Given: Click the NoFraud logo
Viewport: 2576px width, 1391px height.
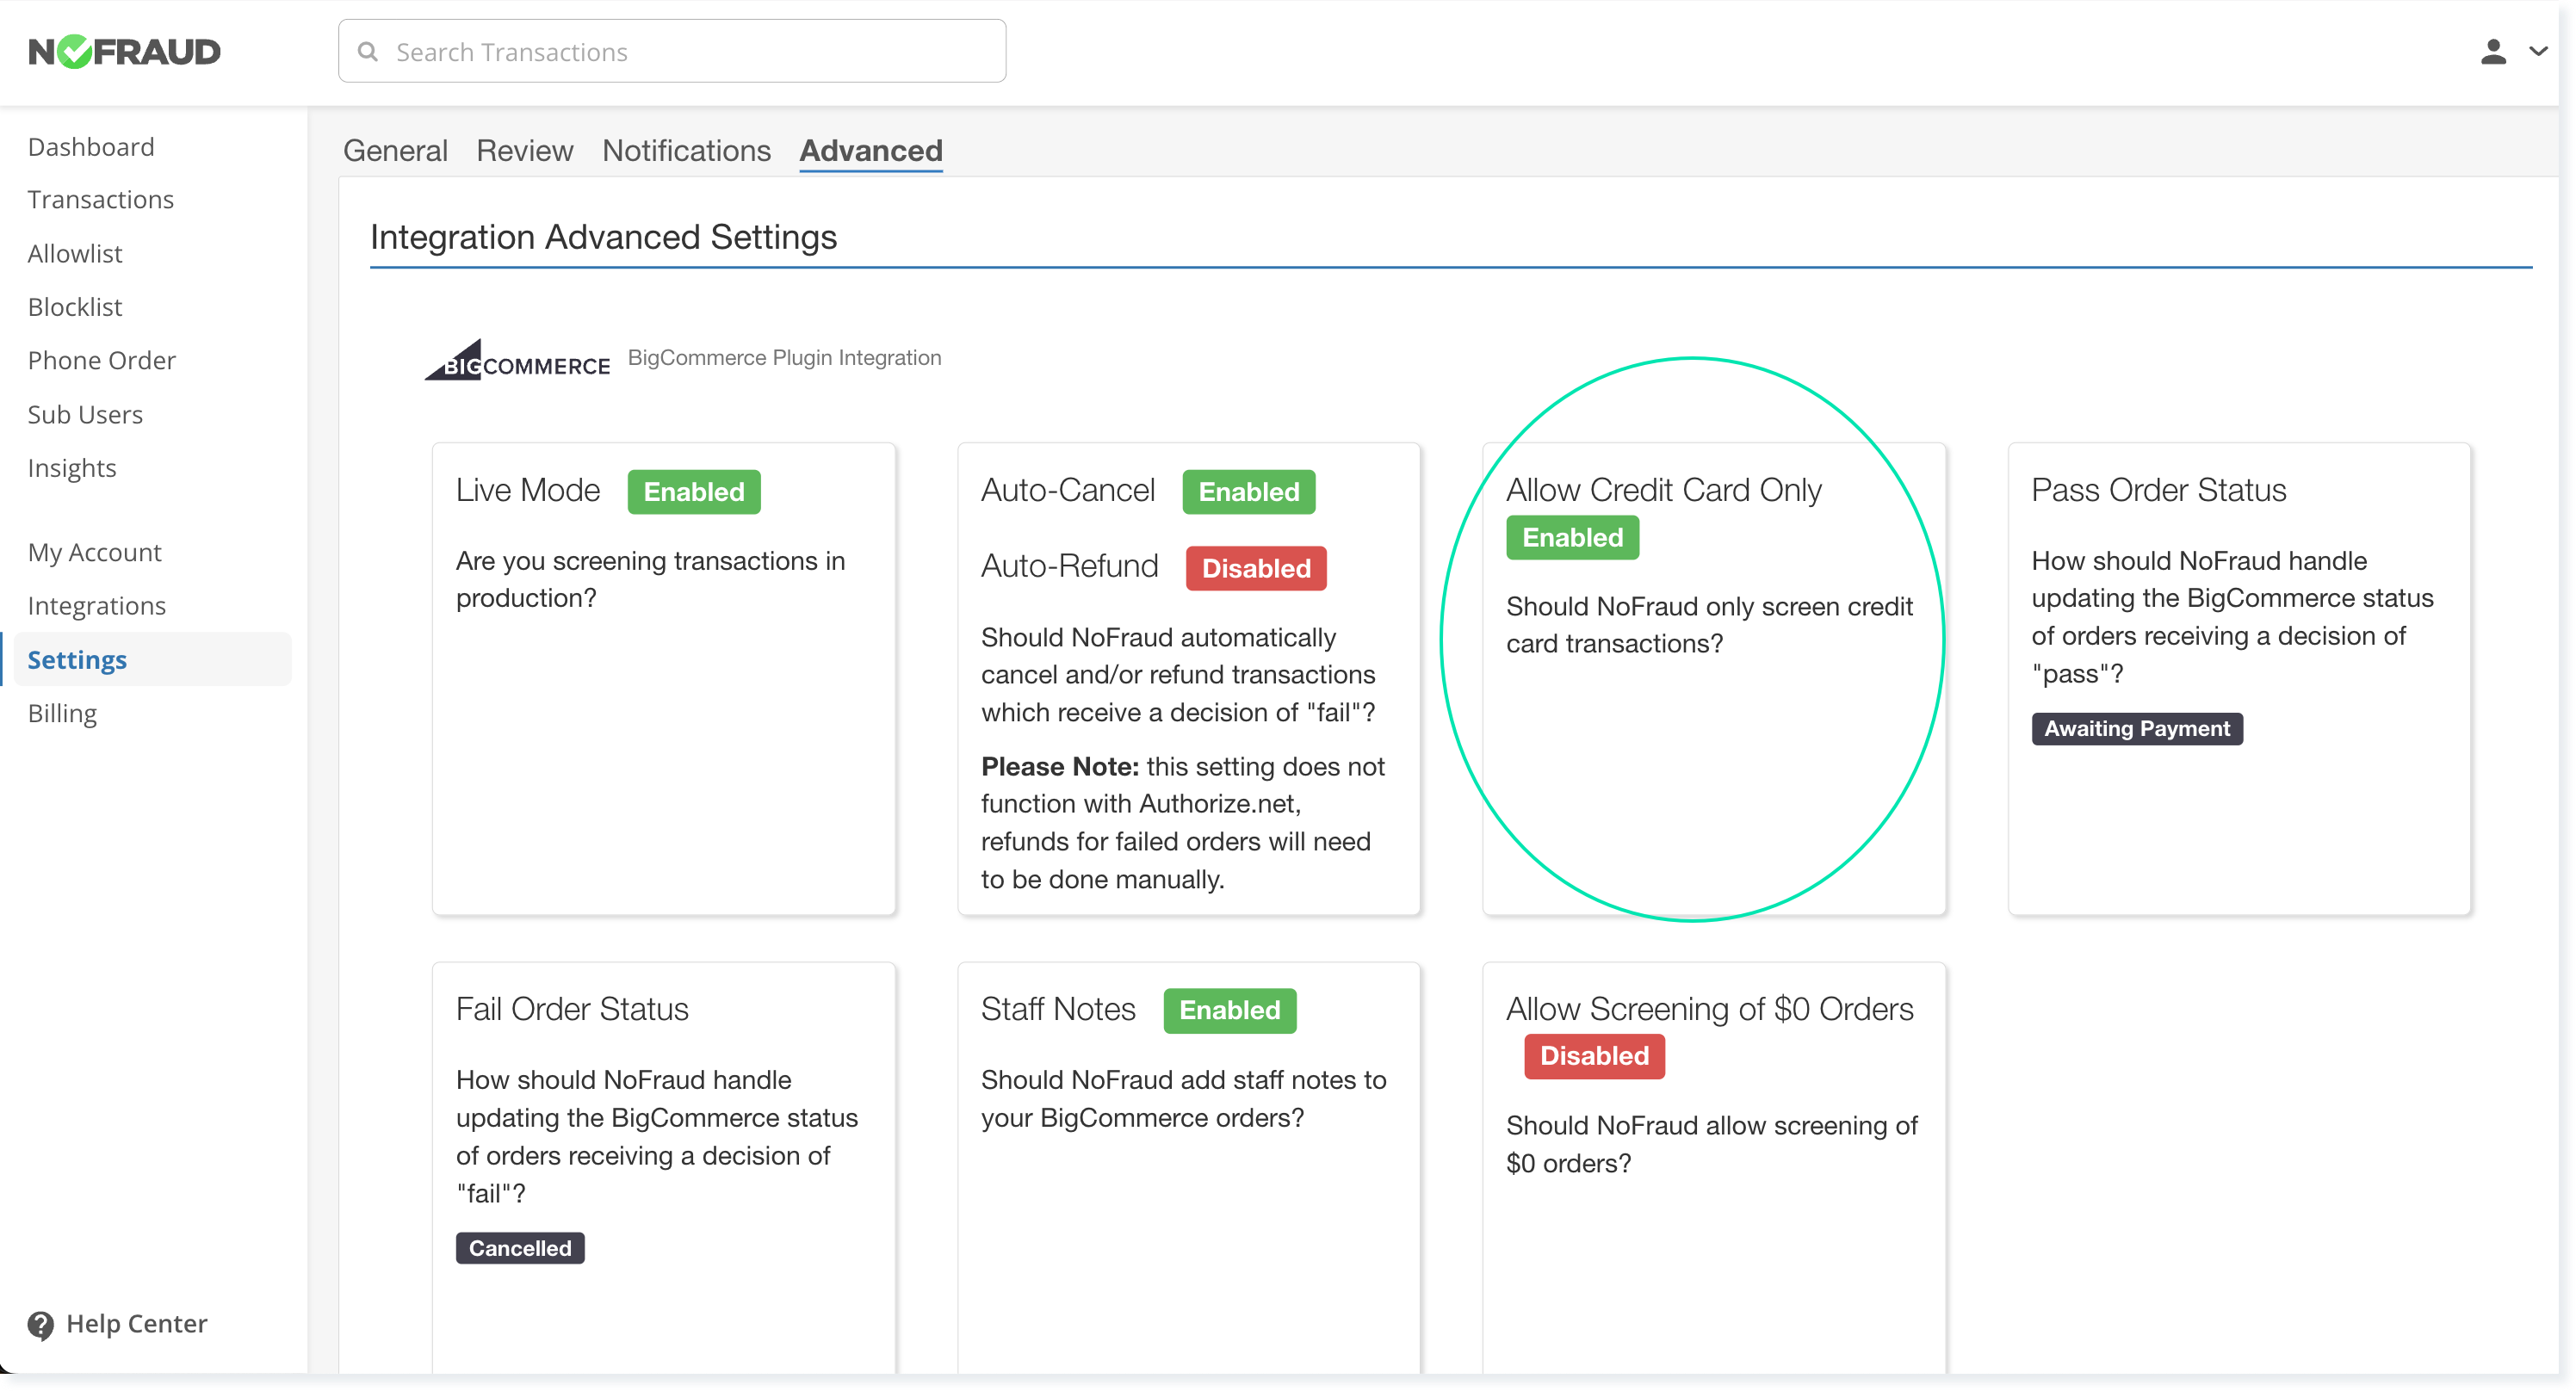Looking at the screenshot, I should pos(124,51).
